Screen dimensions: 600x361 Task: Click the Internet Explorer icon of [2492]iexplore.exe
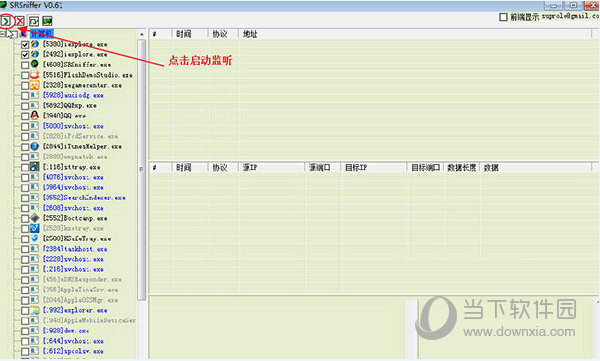[x=35, y=54]
